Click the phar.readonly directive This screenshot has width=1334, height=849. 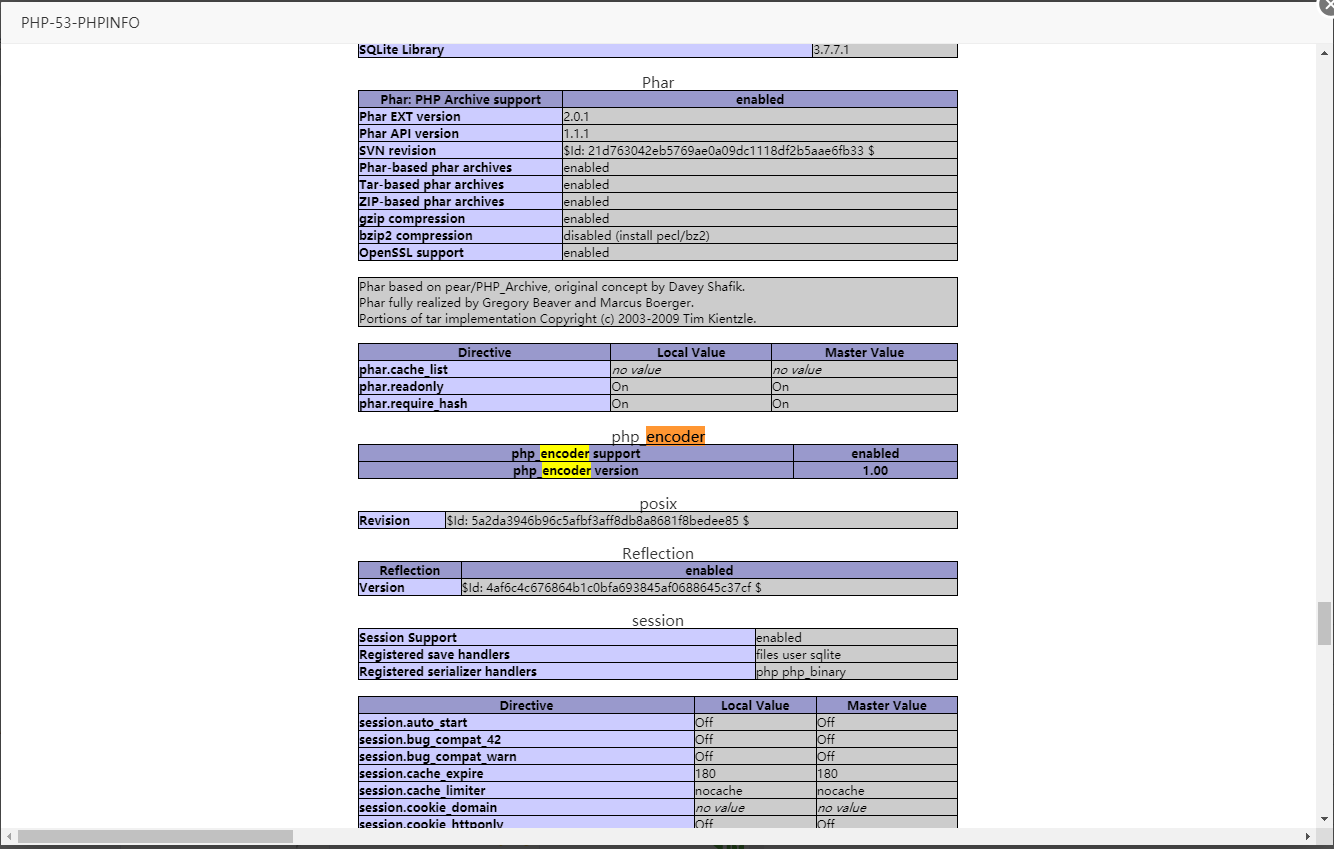[x=401, y=386]
